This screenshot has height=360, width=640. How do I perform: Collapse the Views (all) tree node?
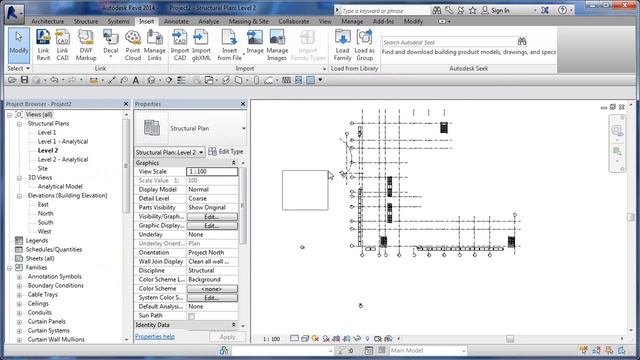[x=9, y=115]
